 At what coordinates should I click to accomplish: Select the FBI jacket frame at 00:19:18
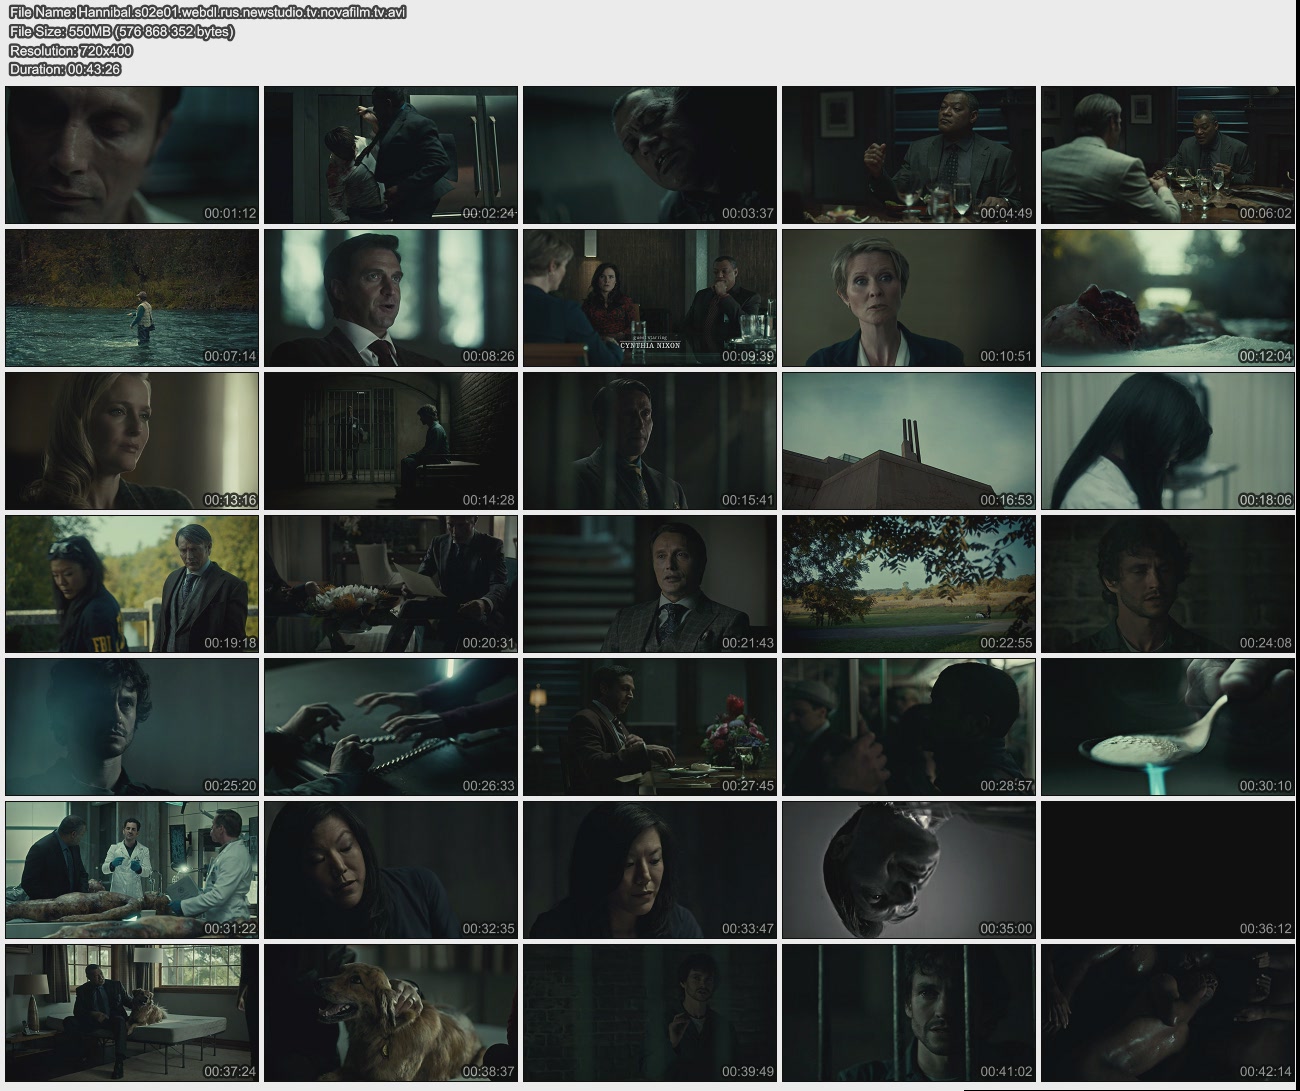[x=132, y=584]
